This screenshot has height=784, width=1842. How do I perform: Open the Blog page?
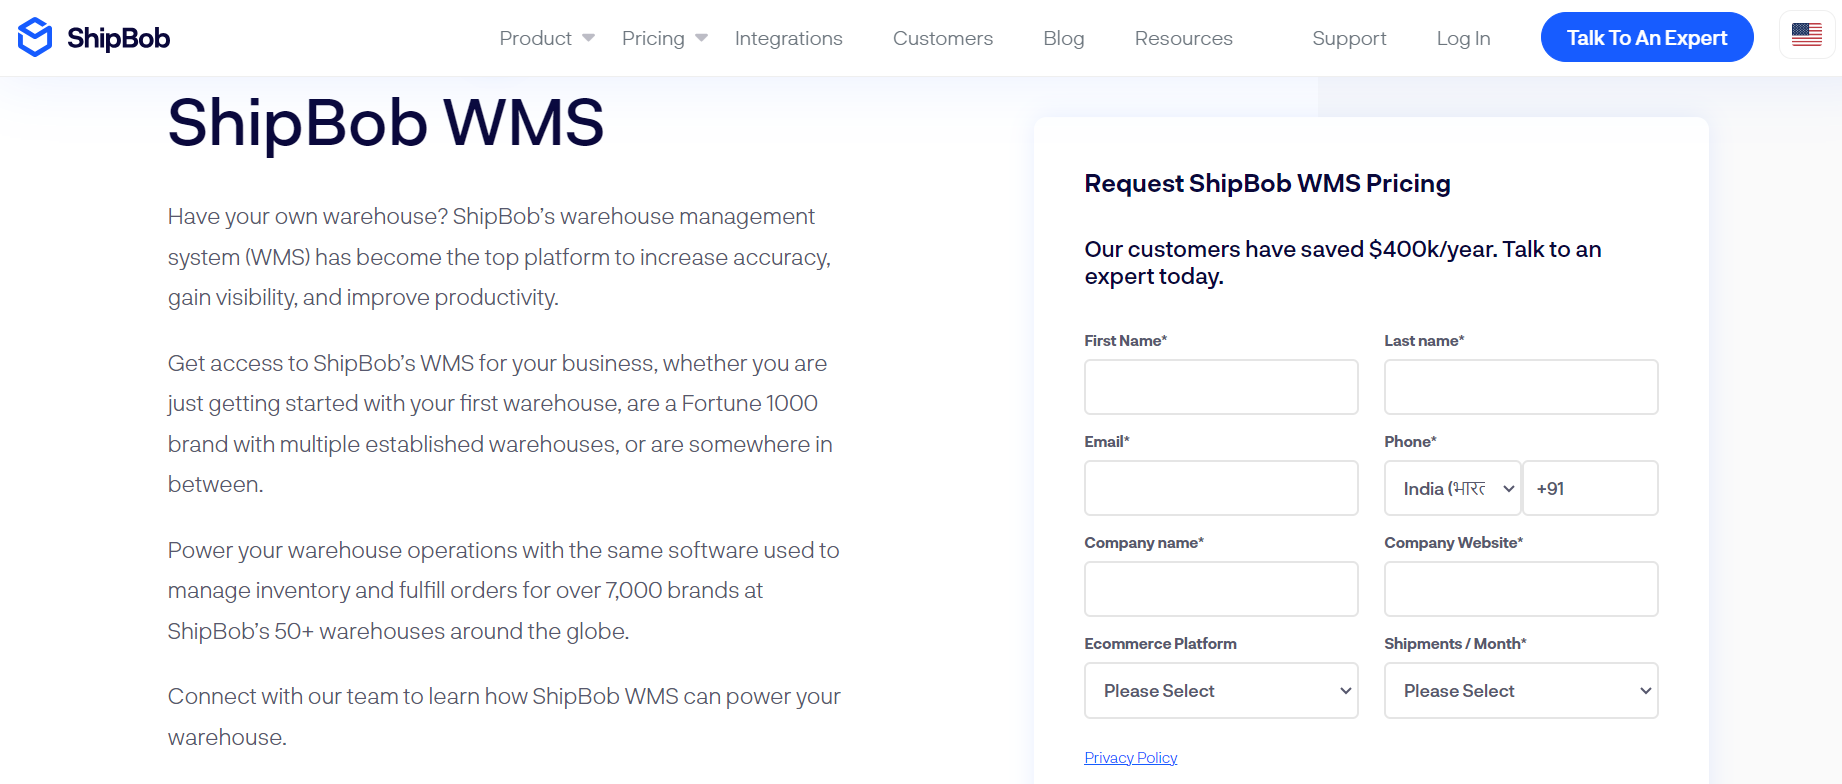click(1063, 37)
